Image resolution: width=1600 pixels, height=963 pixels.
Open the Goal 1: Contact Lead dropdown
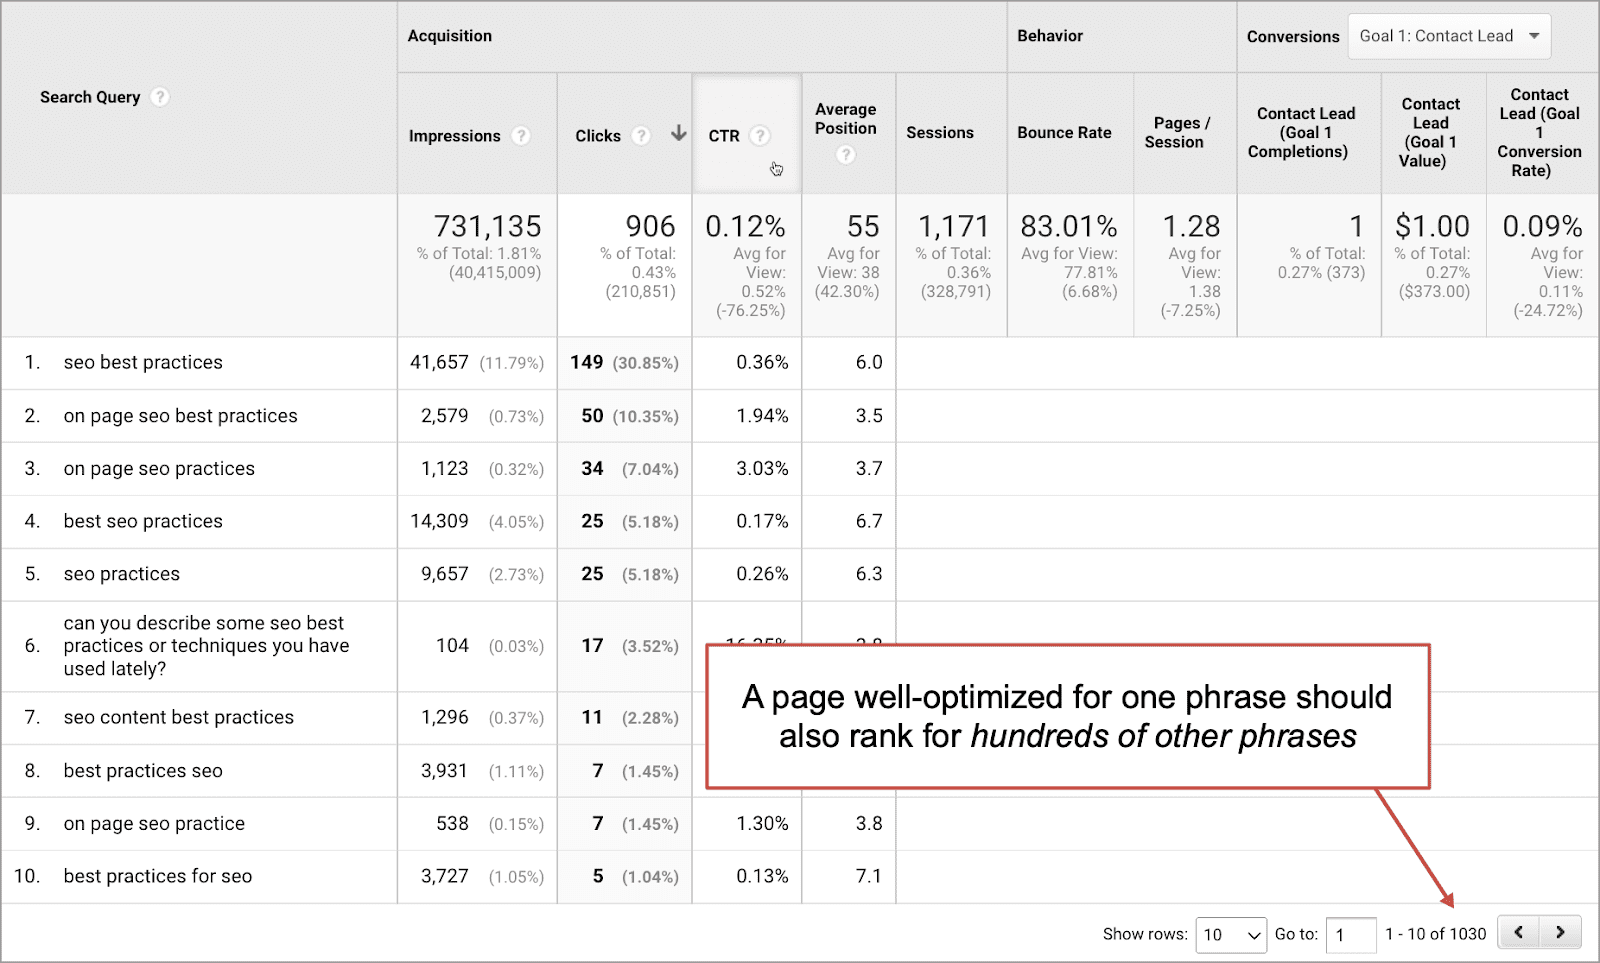pyautogui.click(x=1449, y=36)
